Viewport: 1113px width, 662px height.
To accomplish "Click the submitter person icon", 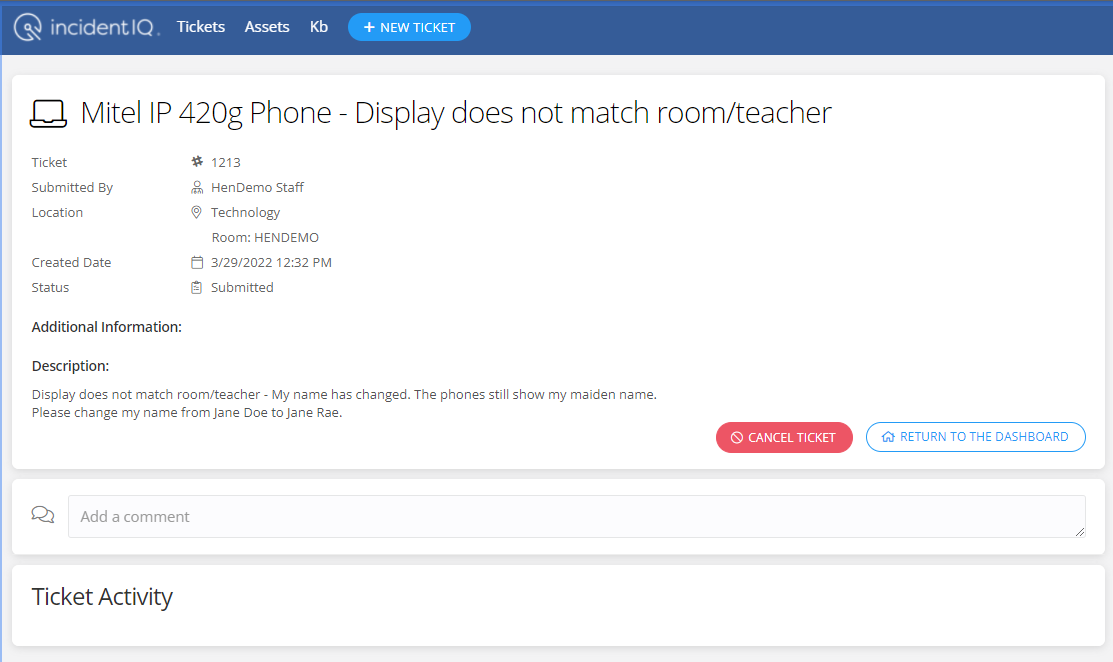I will click(197, 187).
